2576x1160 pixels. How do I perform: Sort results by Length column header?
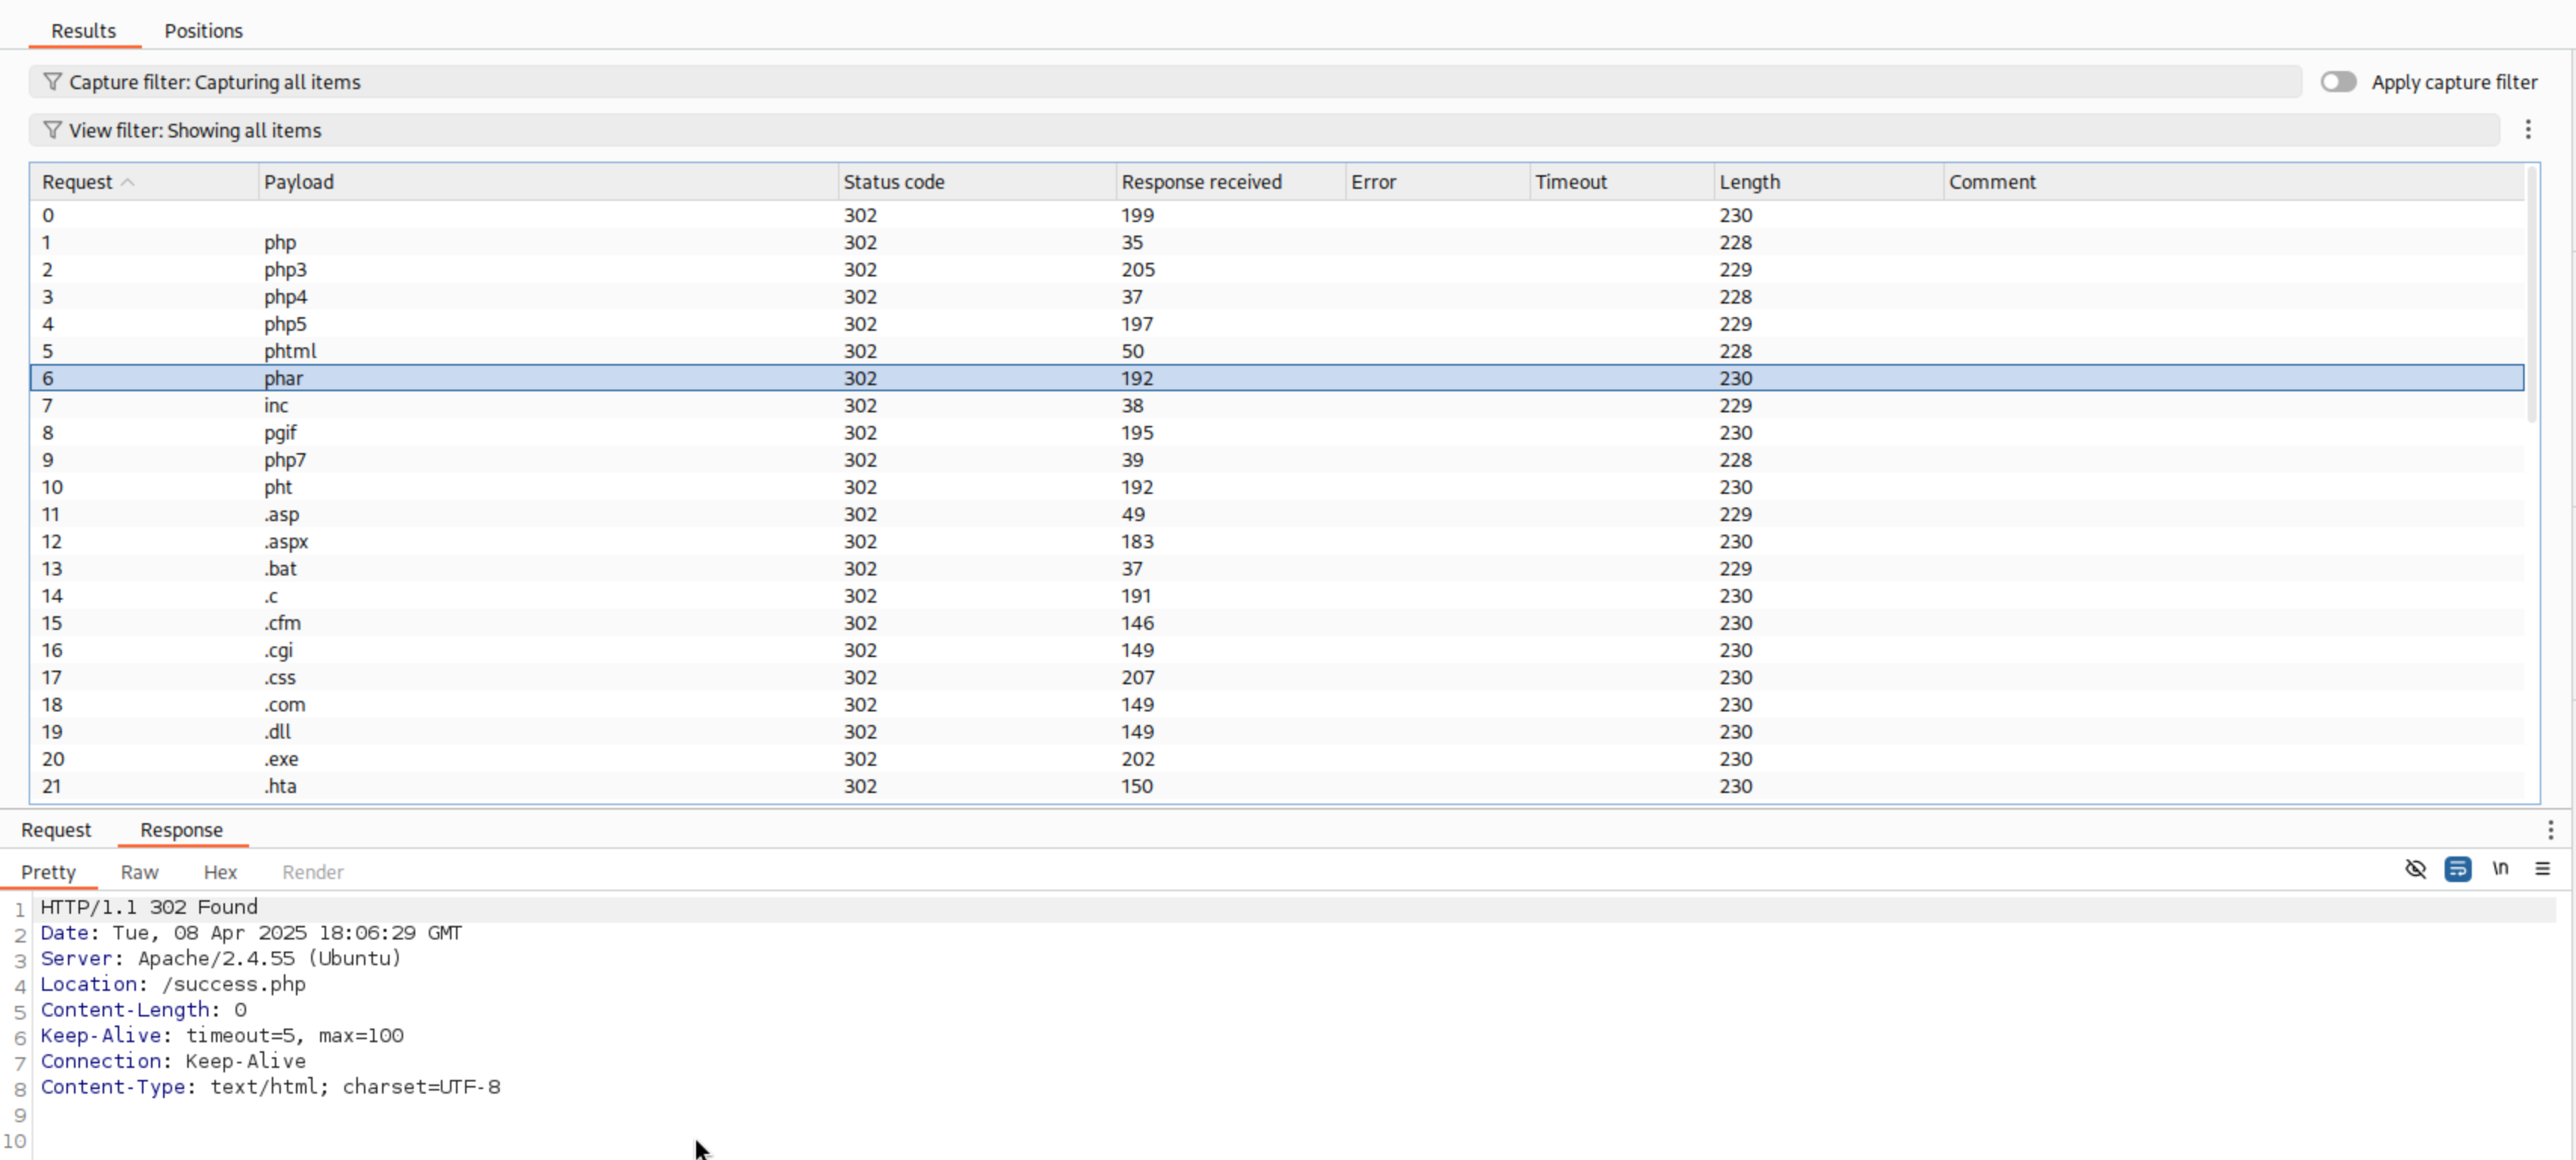tap(1749, 182)
